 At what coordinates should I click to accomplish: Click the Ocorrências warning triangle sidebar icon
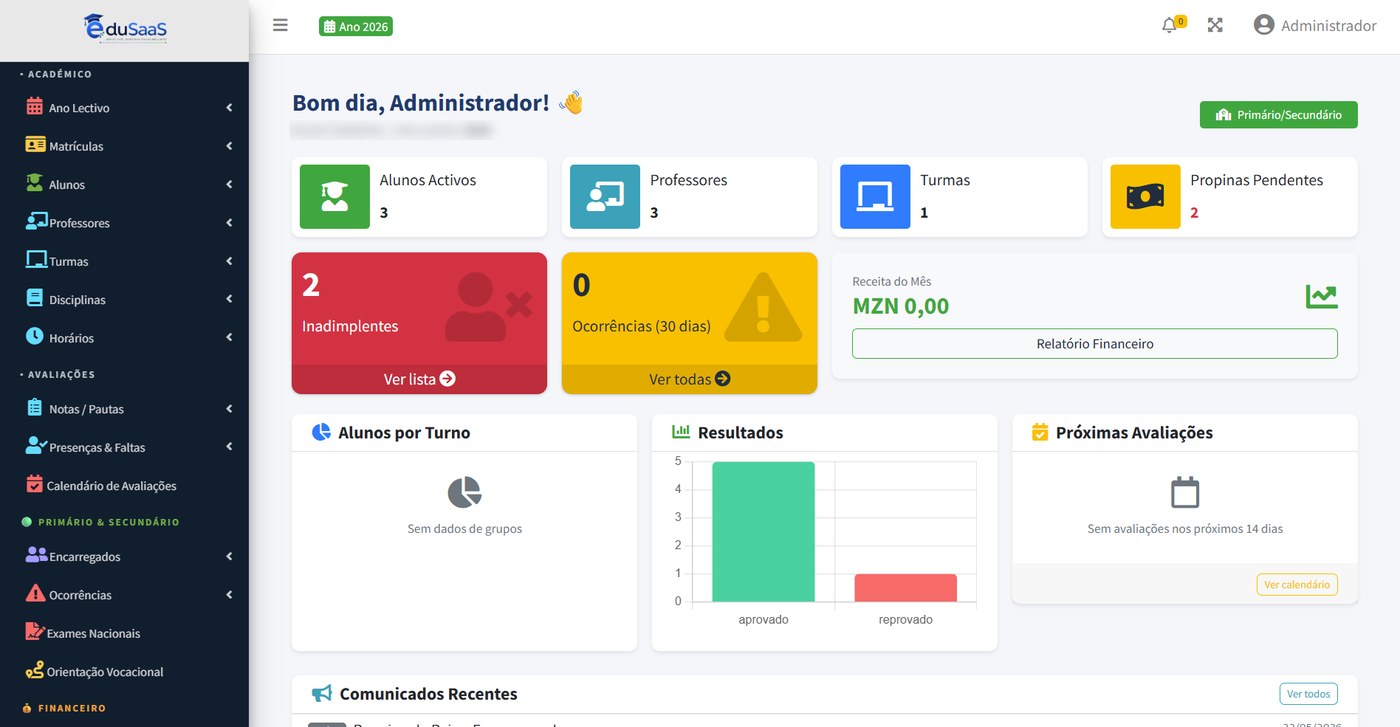[x=35, y=593]
